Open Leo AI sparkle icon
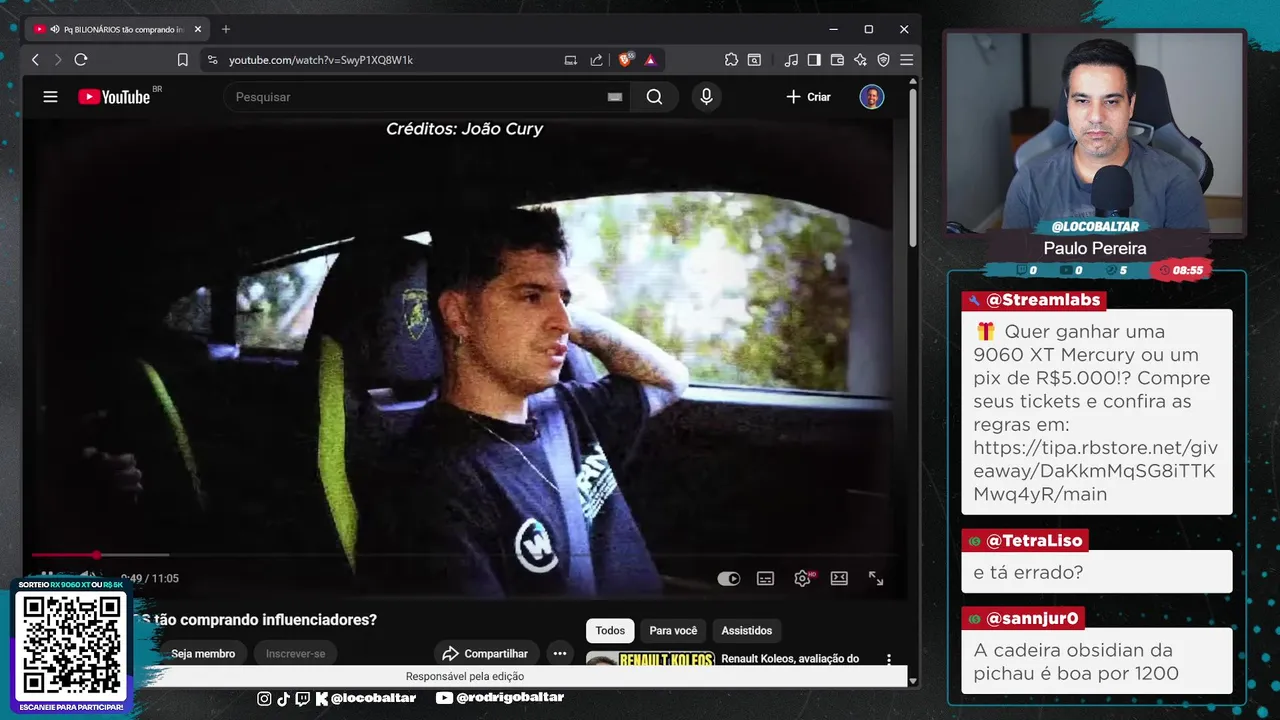Screen dimensions: 1280x720 860,60
